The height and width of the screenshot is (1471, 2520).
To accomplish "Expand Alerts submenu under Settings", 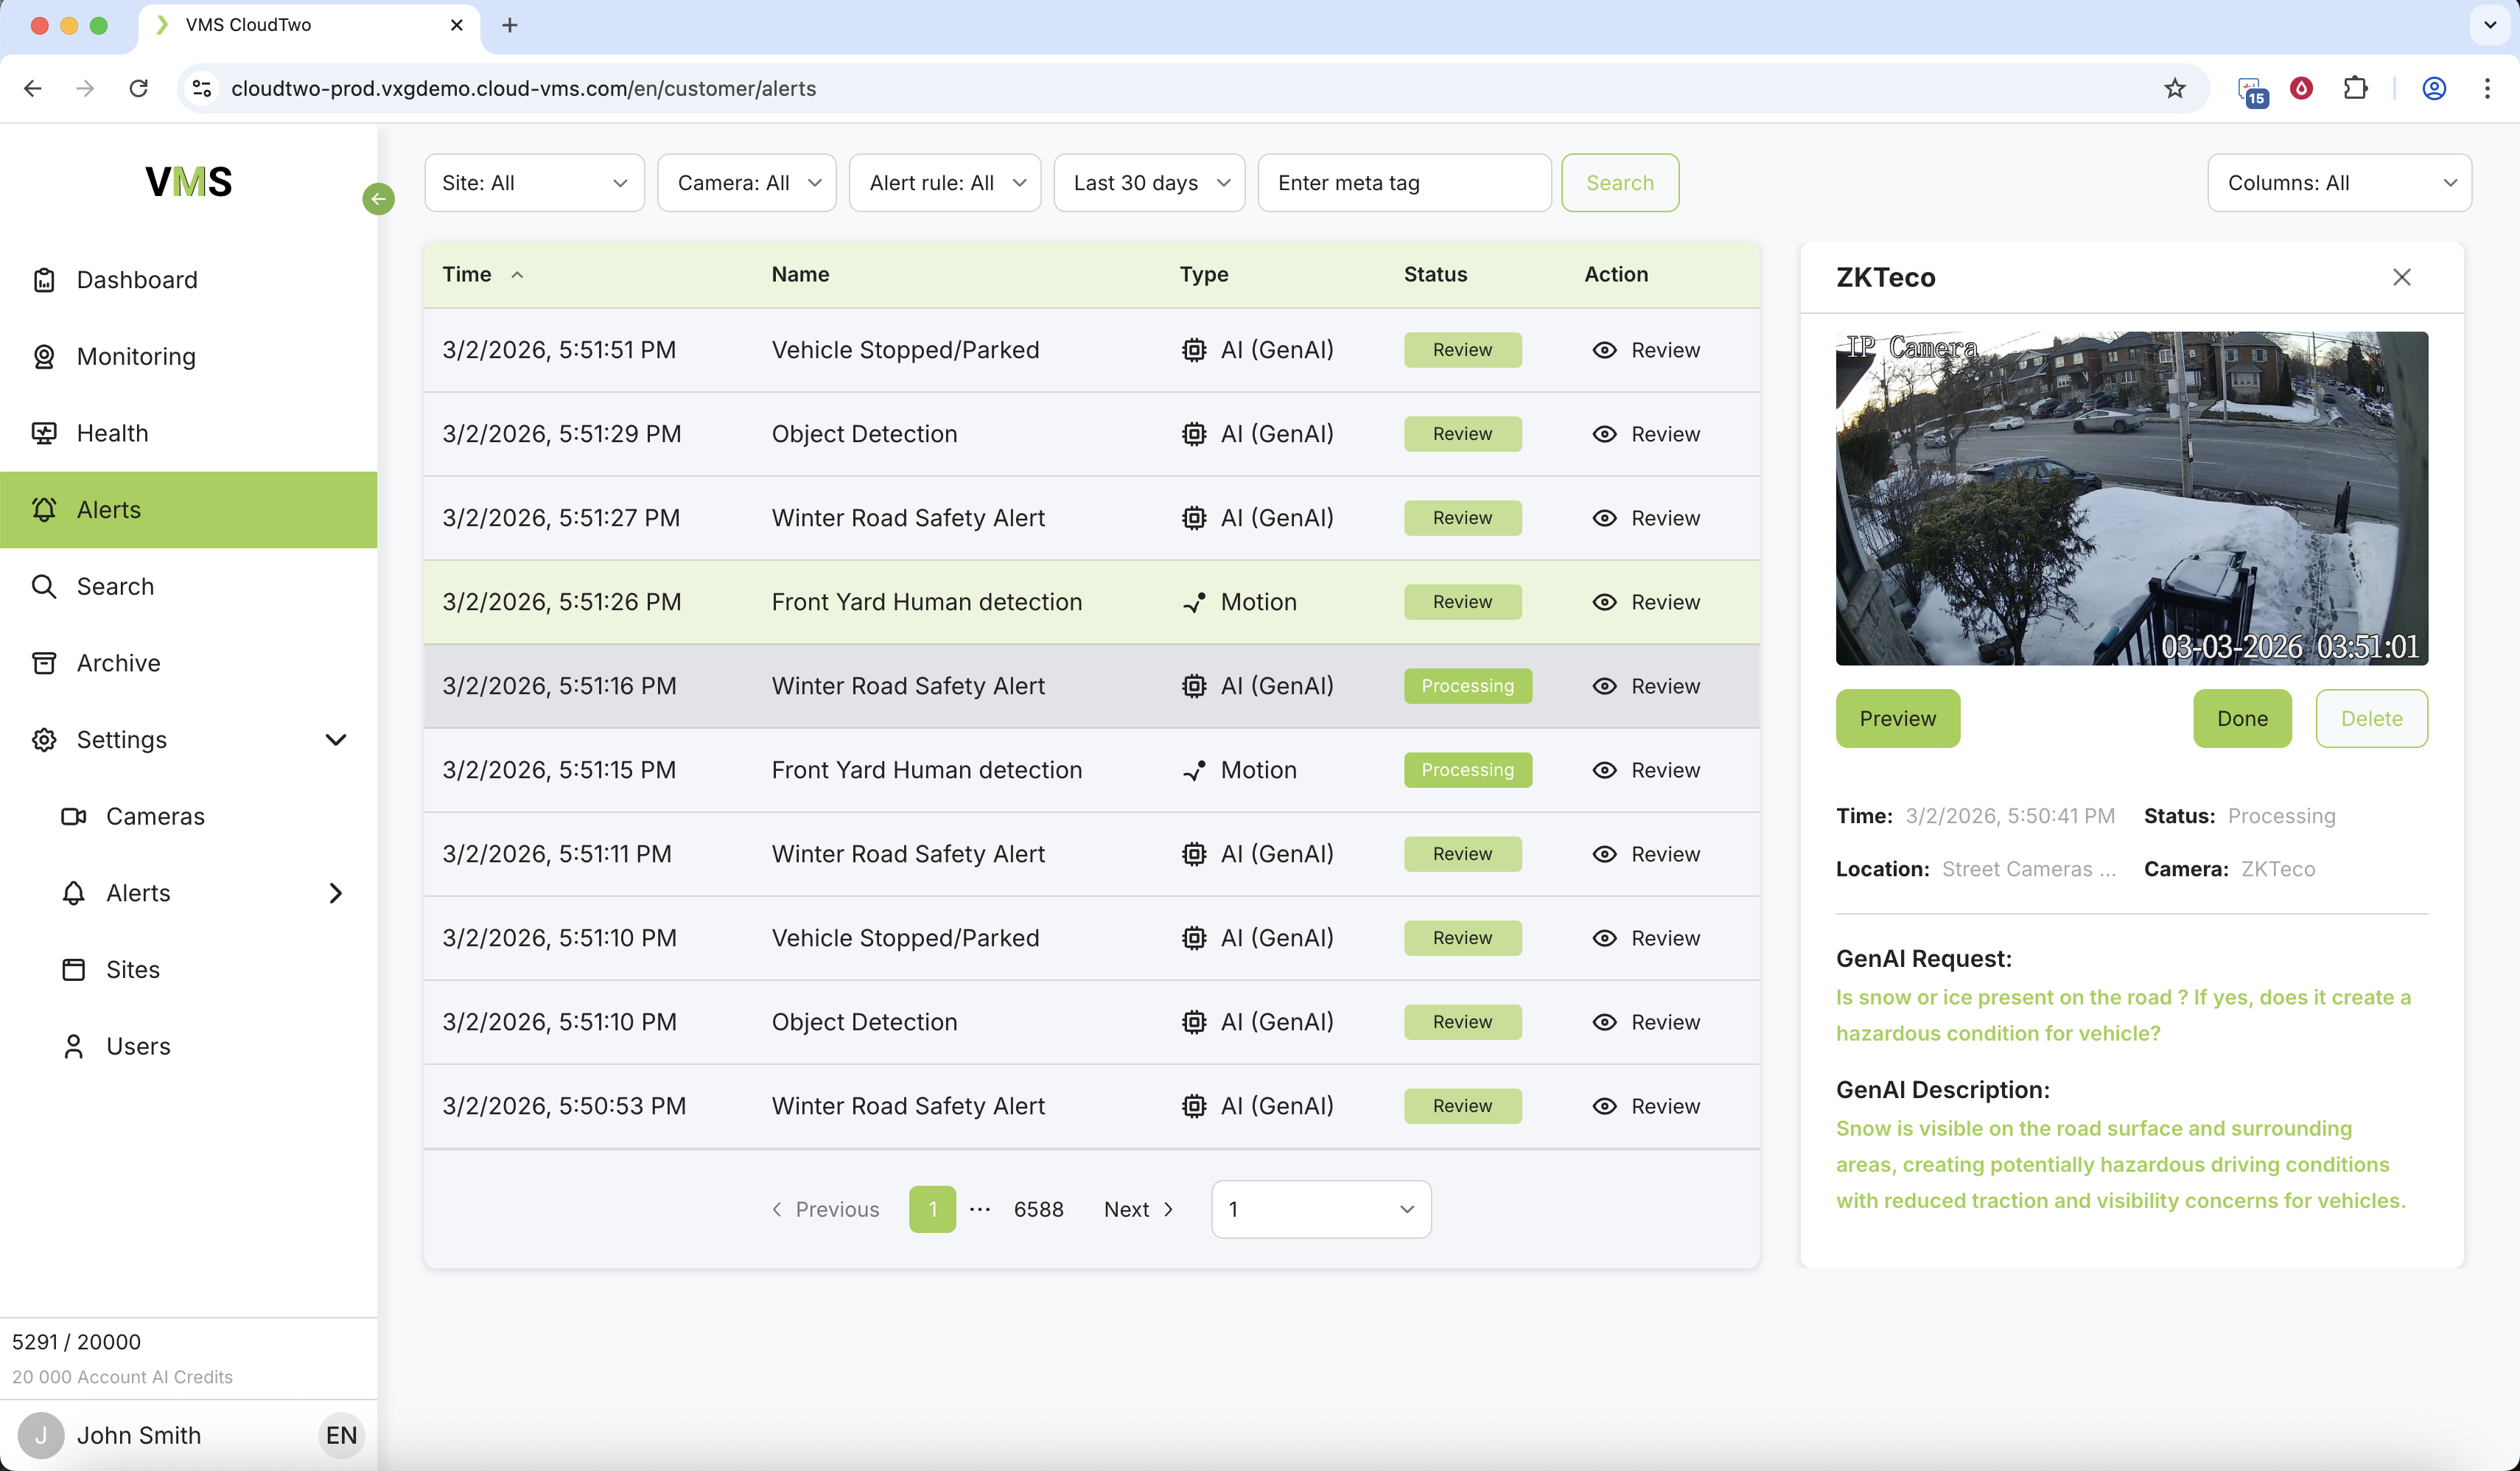I will tap(336, 893).
